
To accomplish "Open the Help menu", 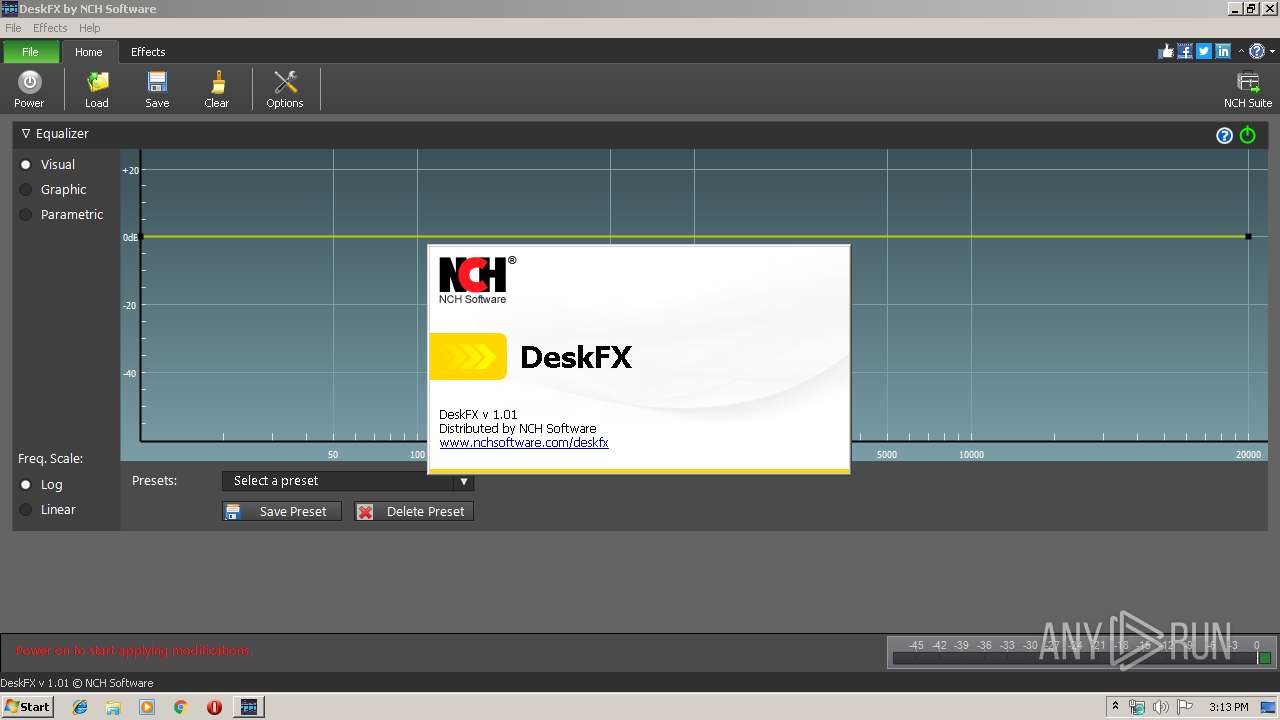I will (89, 28).
